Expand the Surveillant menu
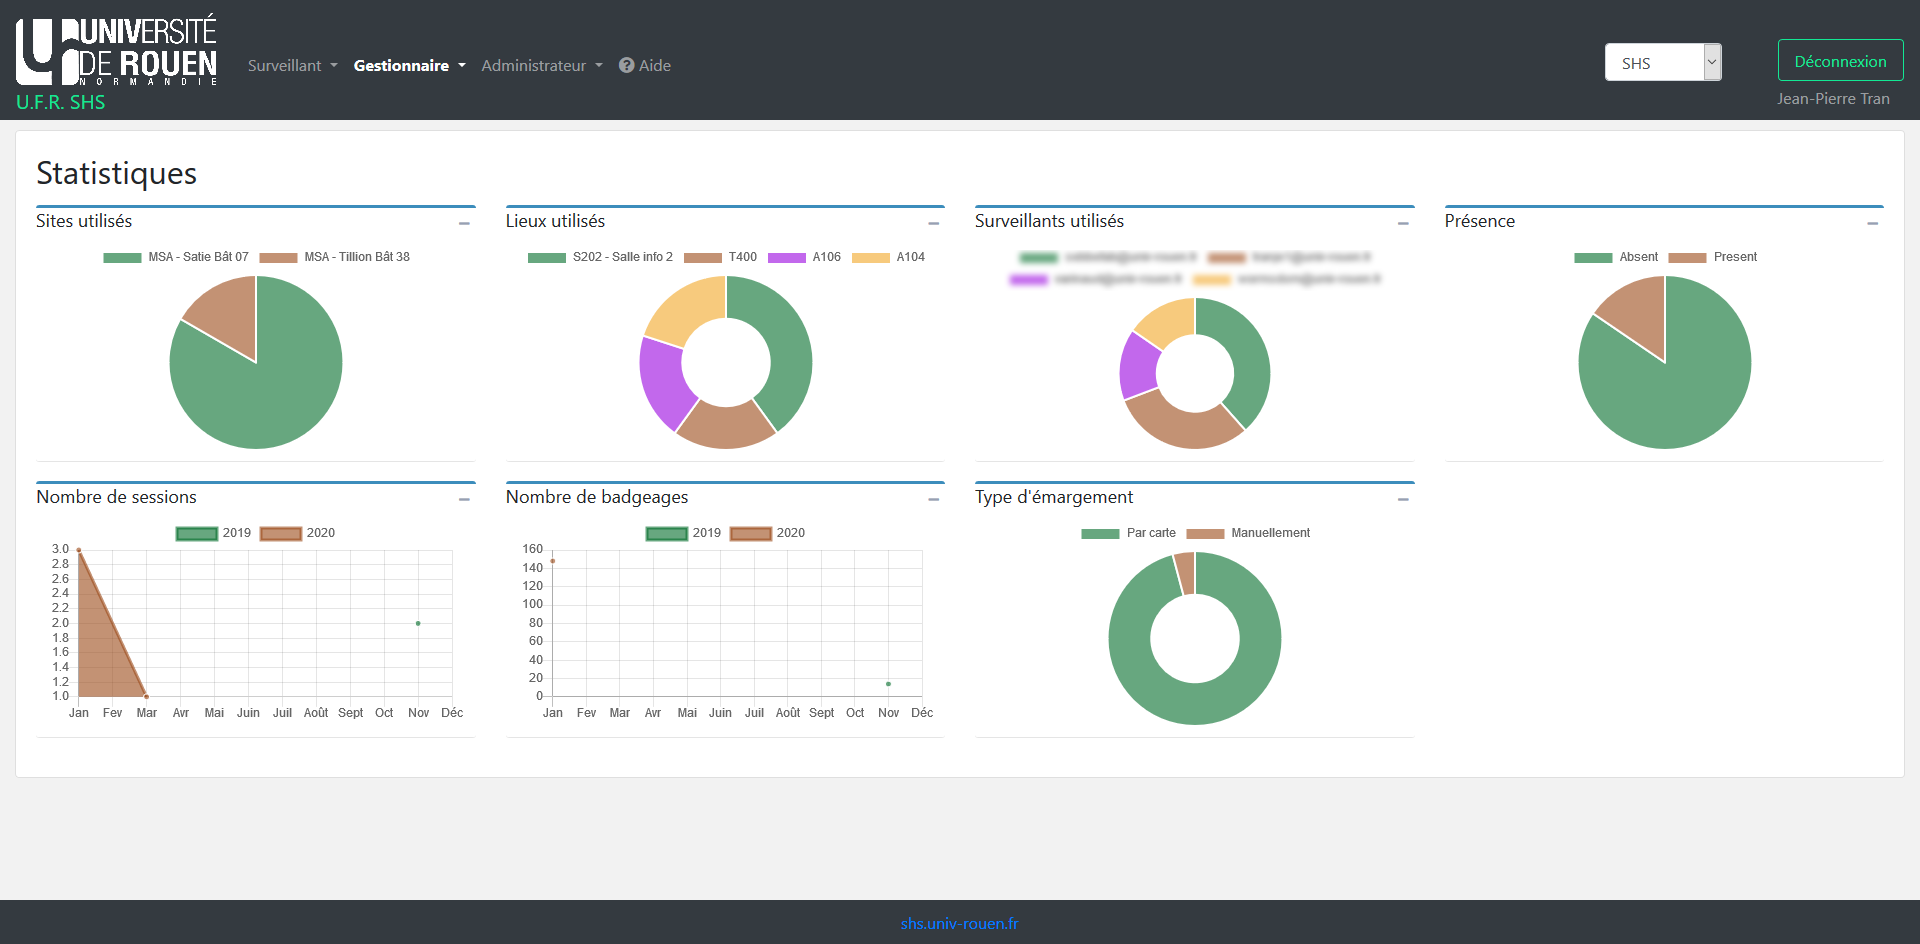Viewport: 1920px width, 944px height. click(x=292, y=65)
